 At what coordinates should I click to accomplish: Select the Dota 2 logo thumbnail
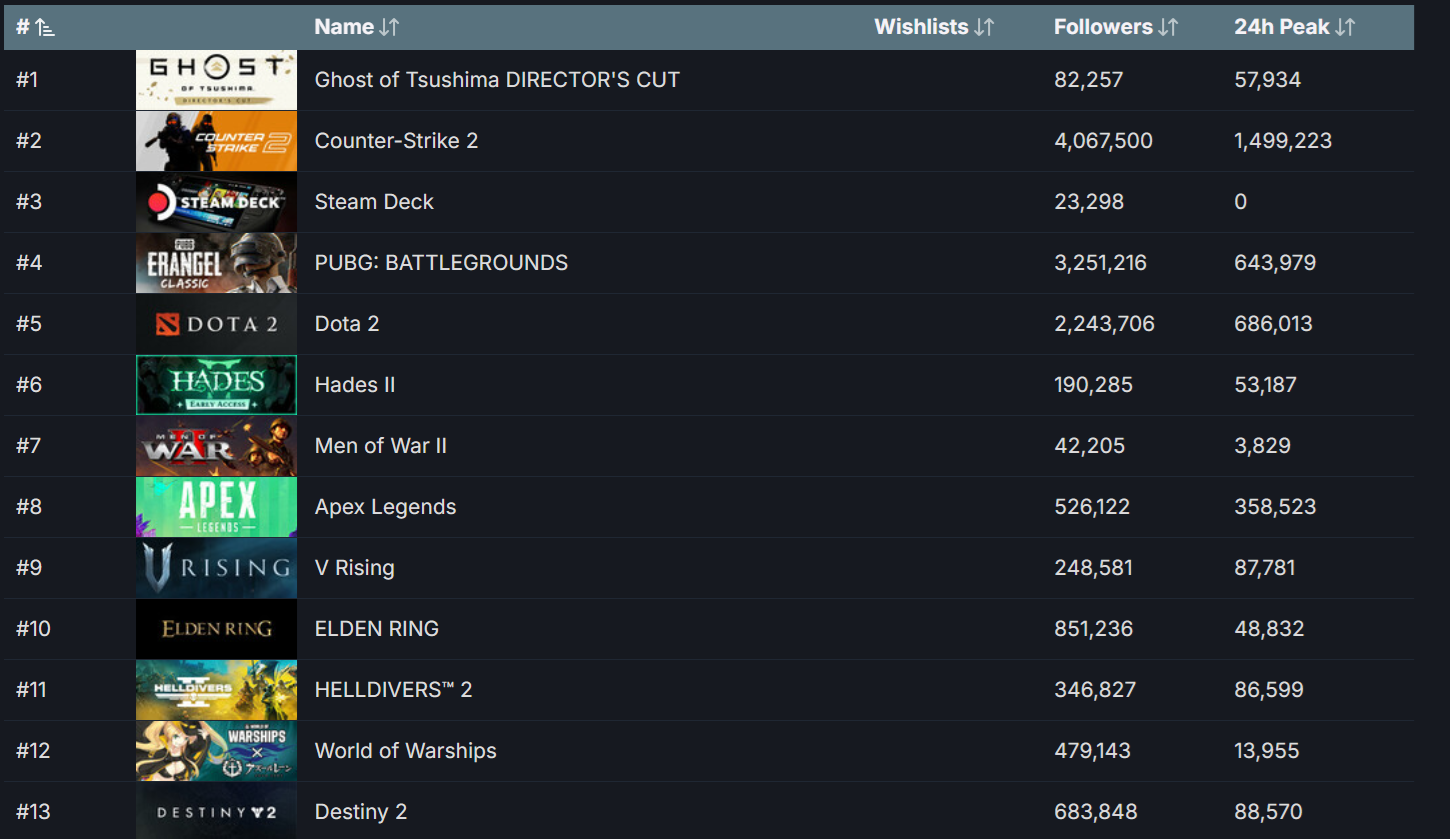pyautogui.click(x=216, y=324)
